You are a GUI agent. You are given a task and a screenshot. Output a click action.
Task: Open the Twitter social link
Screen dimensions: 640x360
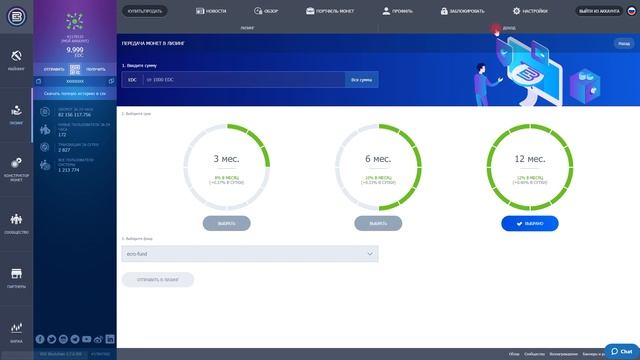click(51, 339)
